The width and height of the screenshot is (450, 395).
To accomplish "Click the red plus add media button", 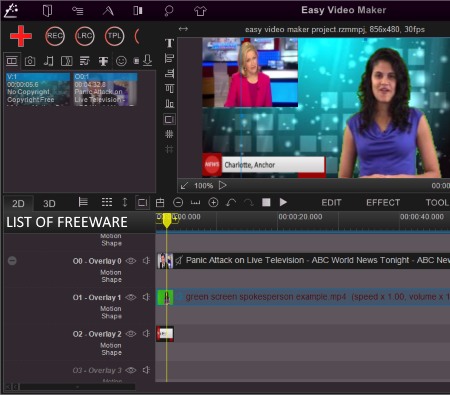I will coord(21,36).
